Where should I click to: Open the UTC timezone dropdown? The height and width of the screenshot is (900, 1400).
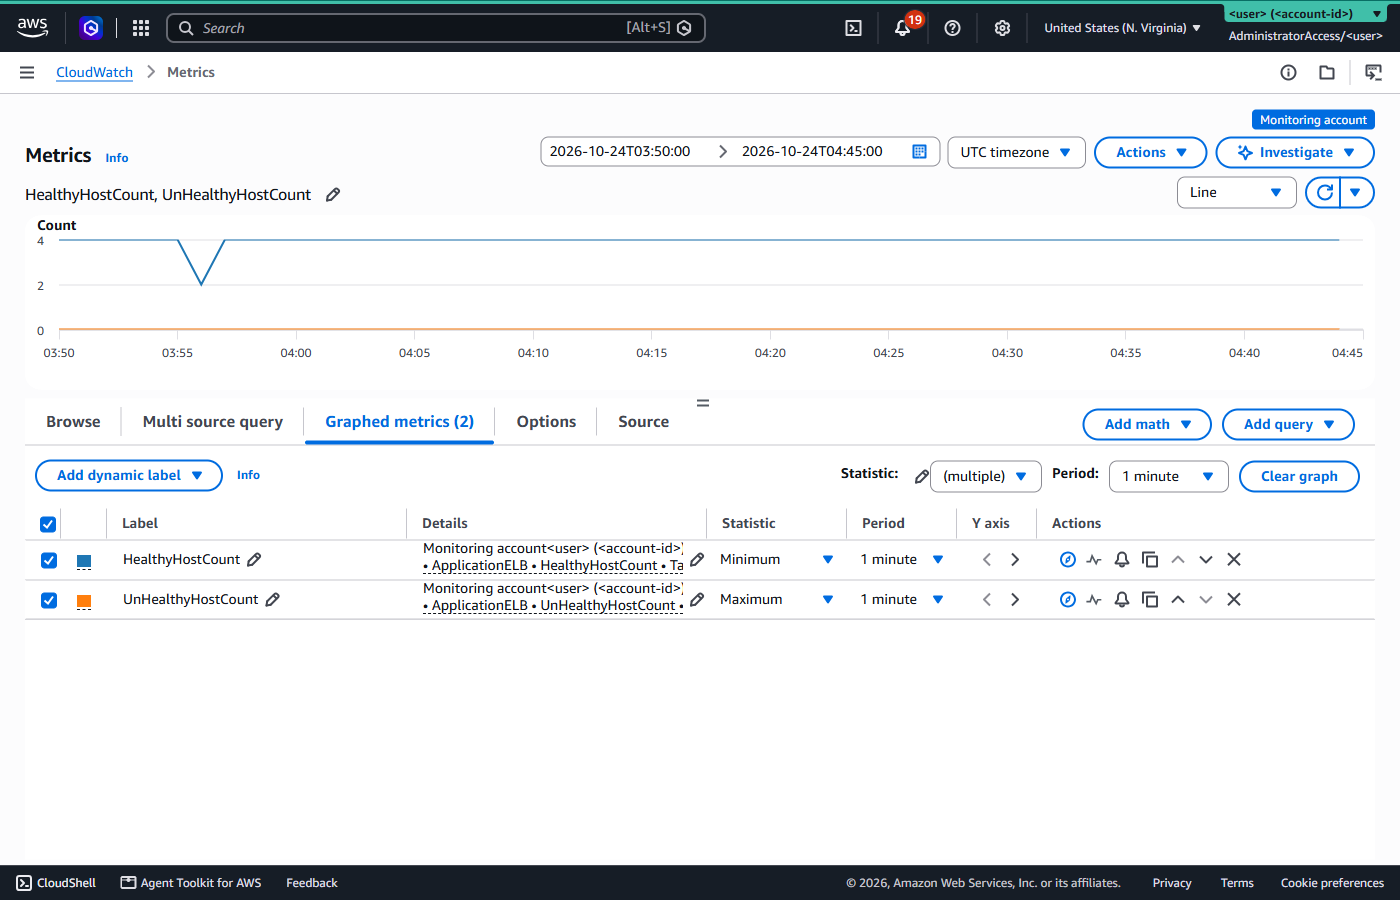pos(1016,152)
